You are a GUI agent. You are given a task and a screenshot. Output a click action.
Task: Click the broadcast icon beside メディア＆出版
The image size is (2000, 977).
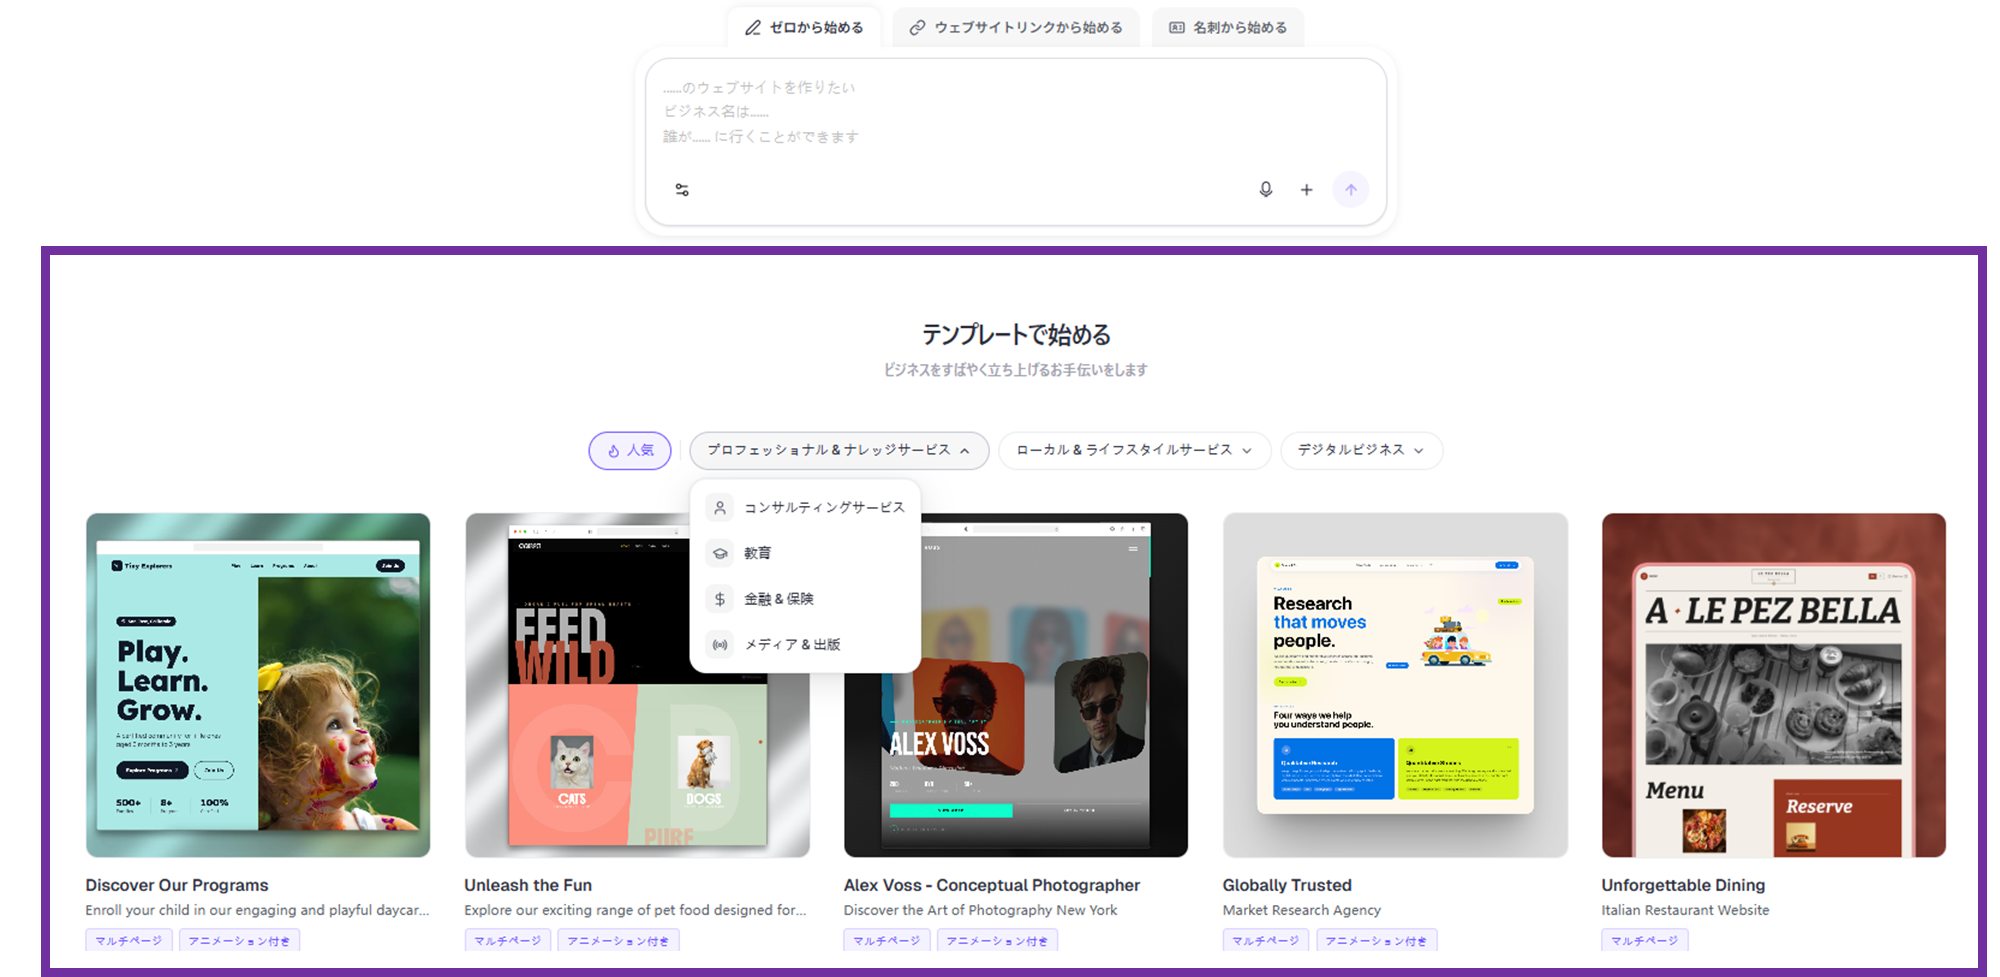tap(720, 645)
